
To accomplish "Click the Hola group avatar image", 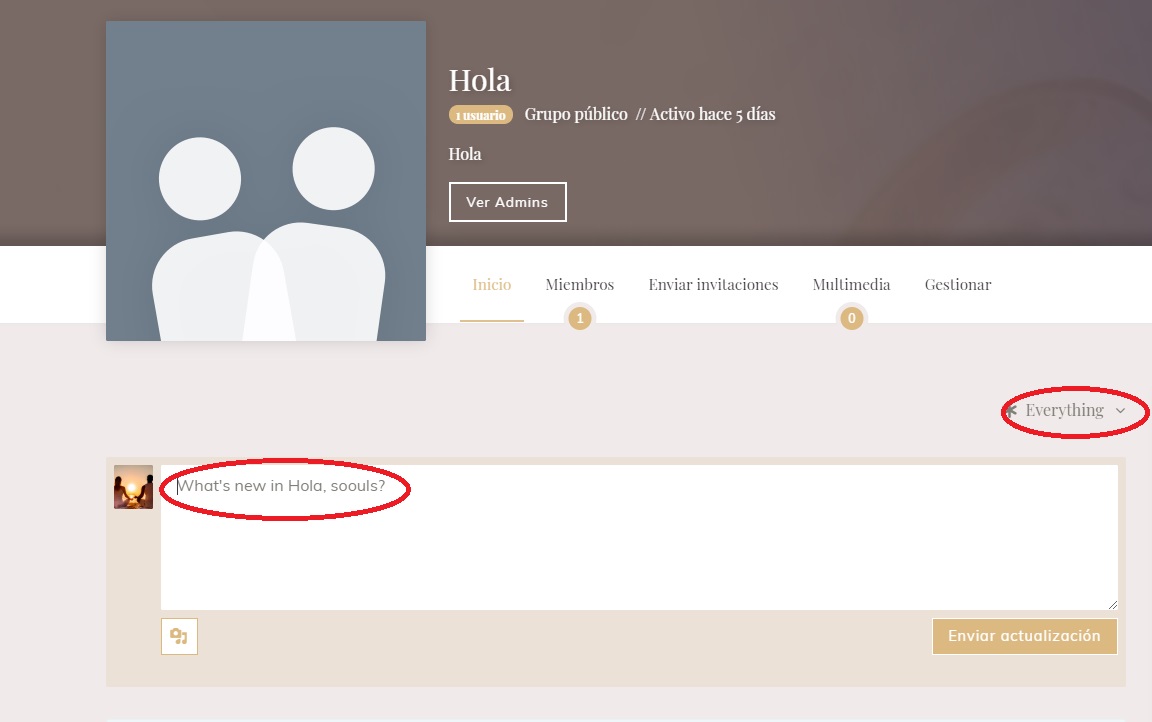I will (266, 181).
